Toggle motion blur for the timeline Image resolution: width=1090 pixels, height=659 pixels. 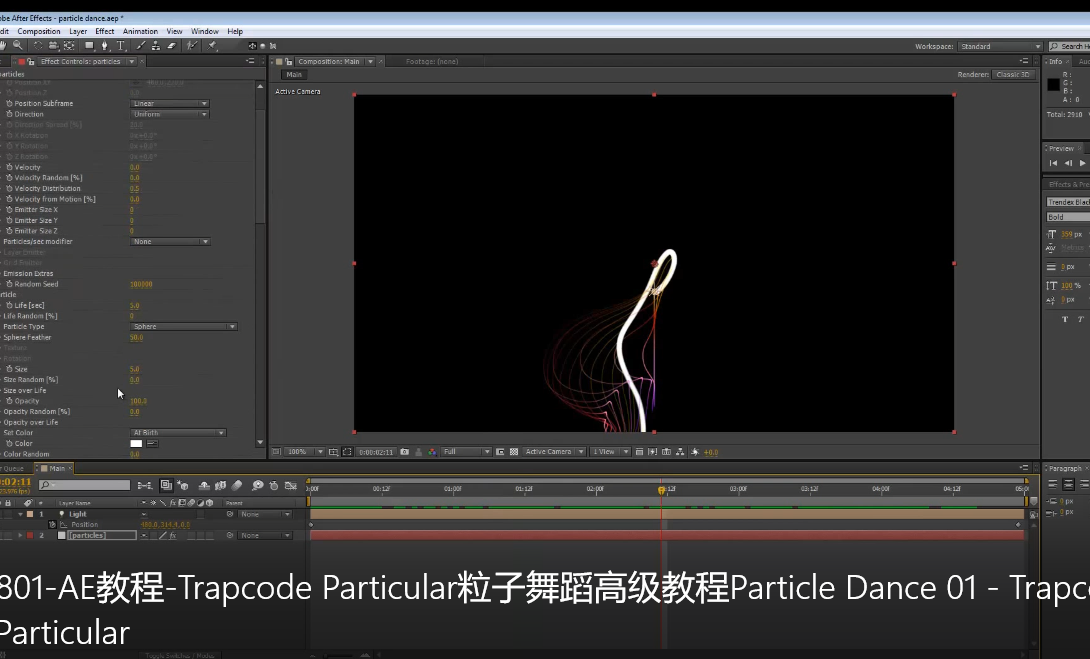pos(236,485)
